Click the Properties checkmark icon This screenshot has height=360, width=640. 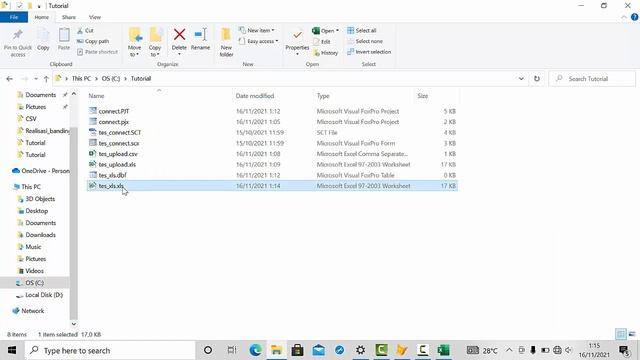click(x=297, y=35)
